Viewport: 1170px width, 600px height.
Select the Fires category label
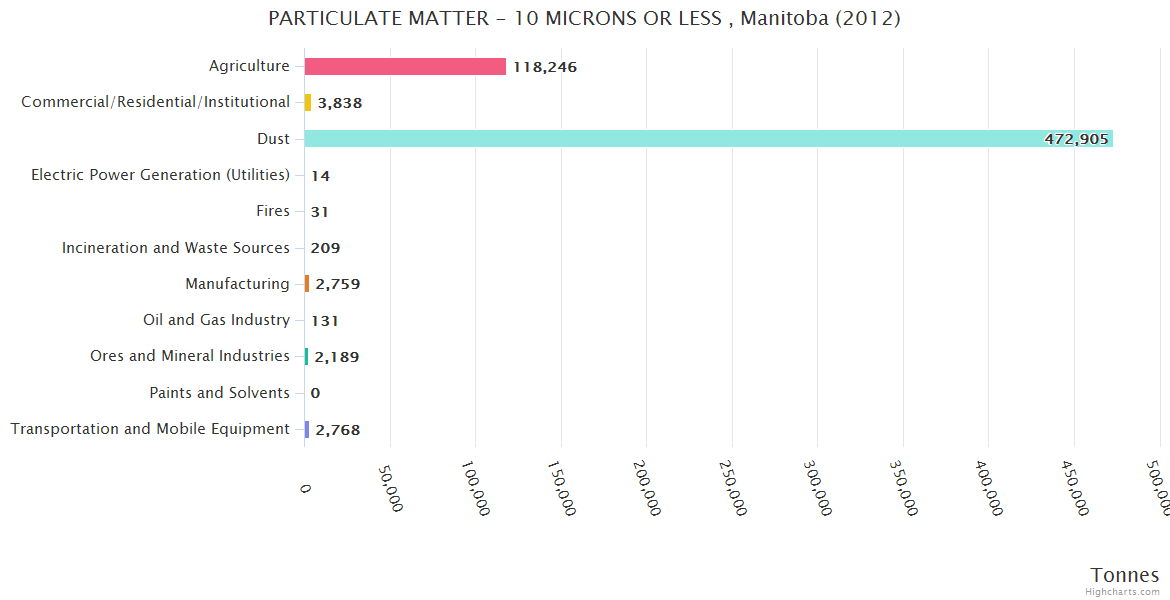coord(273,211)
